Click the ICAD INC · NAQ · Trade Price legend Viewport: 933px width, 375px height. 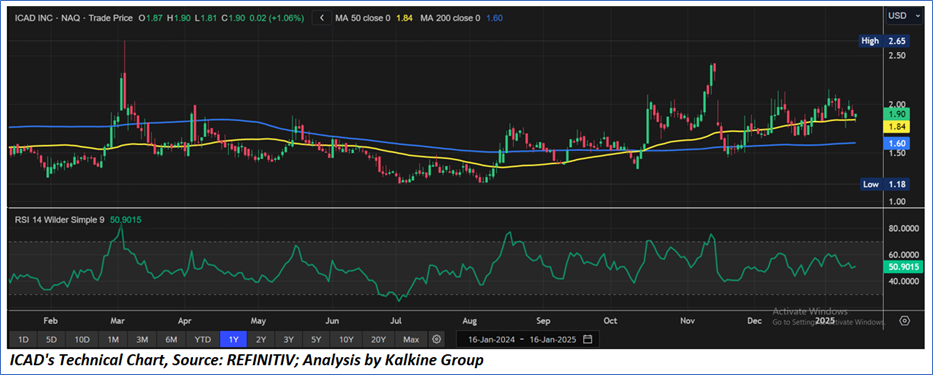(x=74, y=18)
